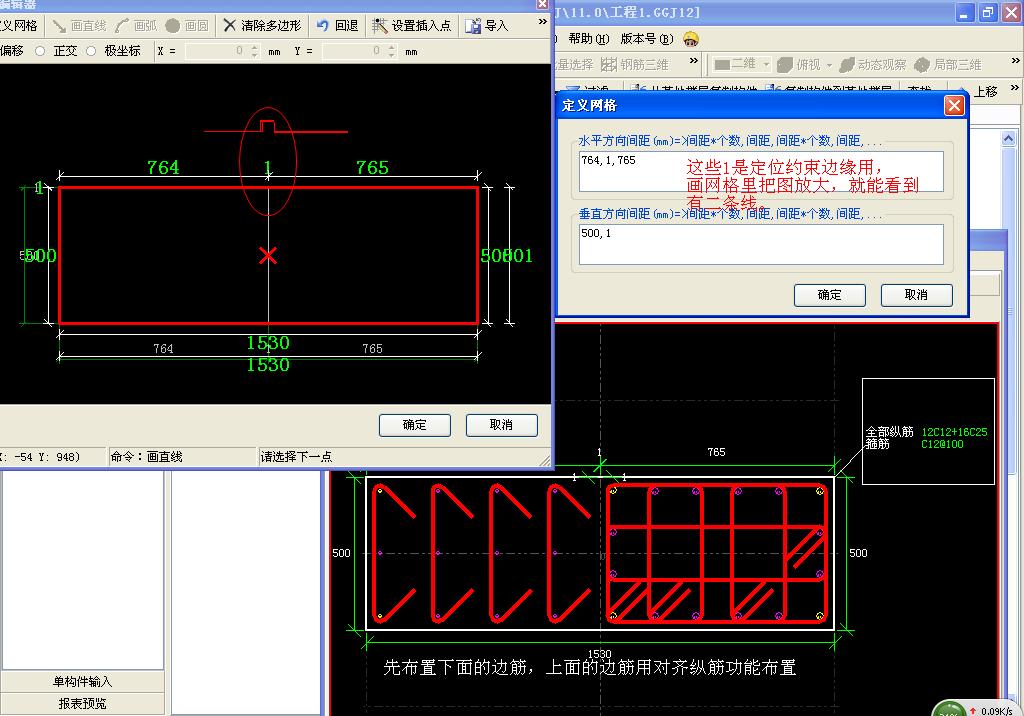Image resolution: width=1024 pixels, height=716 pixels.
Task: Restore down the main GGJ window
Action: point(988,12)
